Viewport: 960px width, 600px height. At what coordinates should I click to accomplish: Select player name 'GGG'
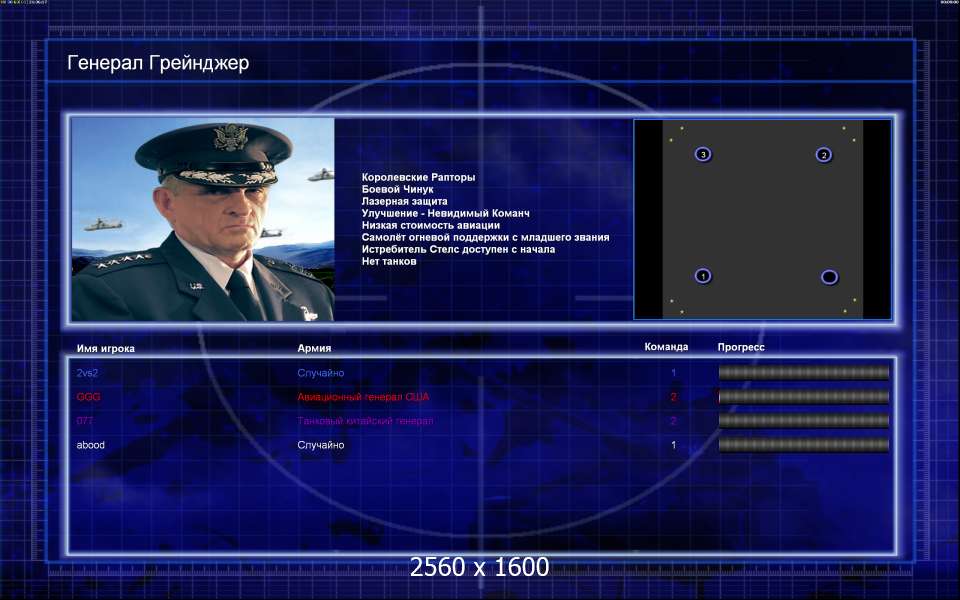88,397
